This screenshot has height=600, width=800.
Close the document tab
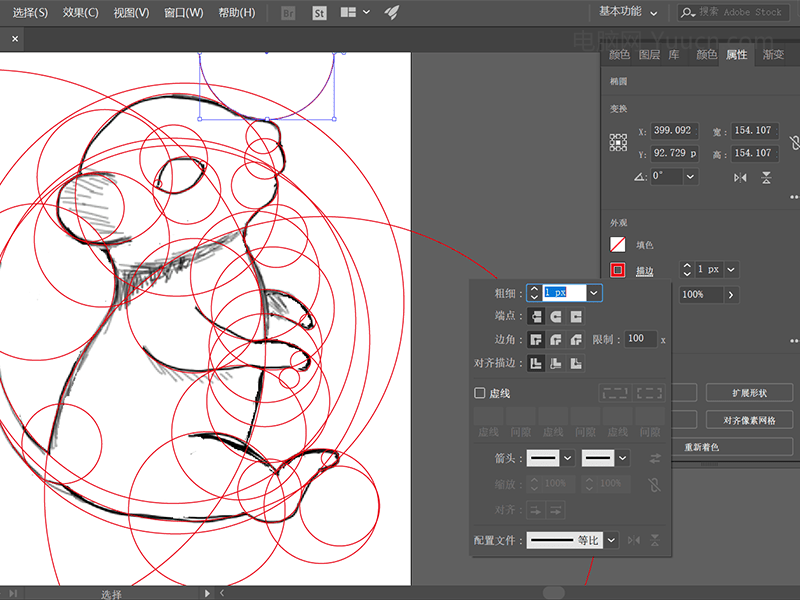[15, 39]
